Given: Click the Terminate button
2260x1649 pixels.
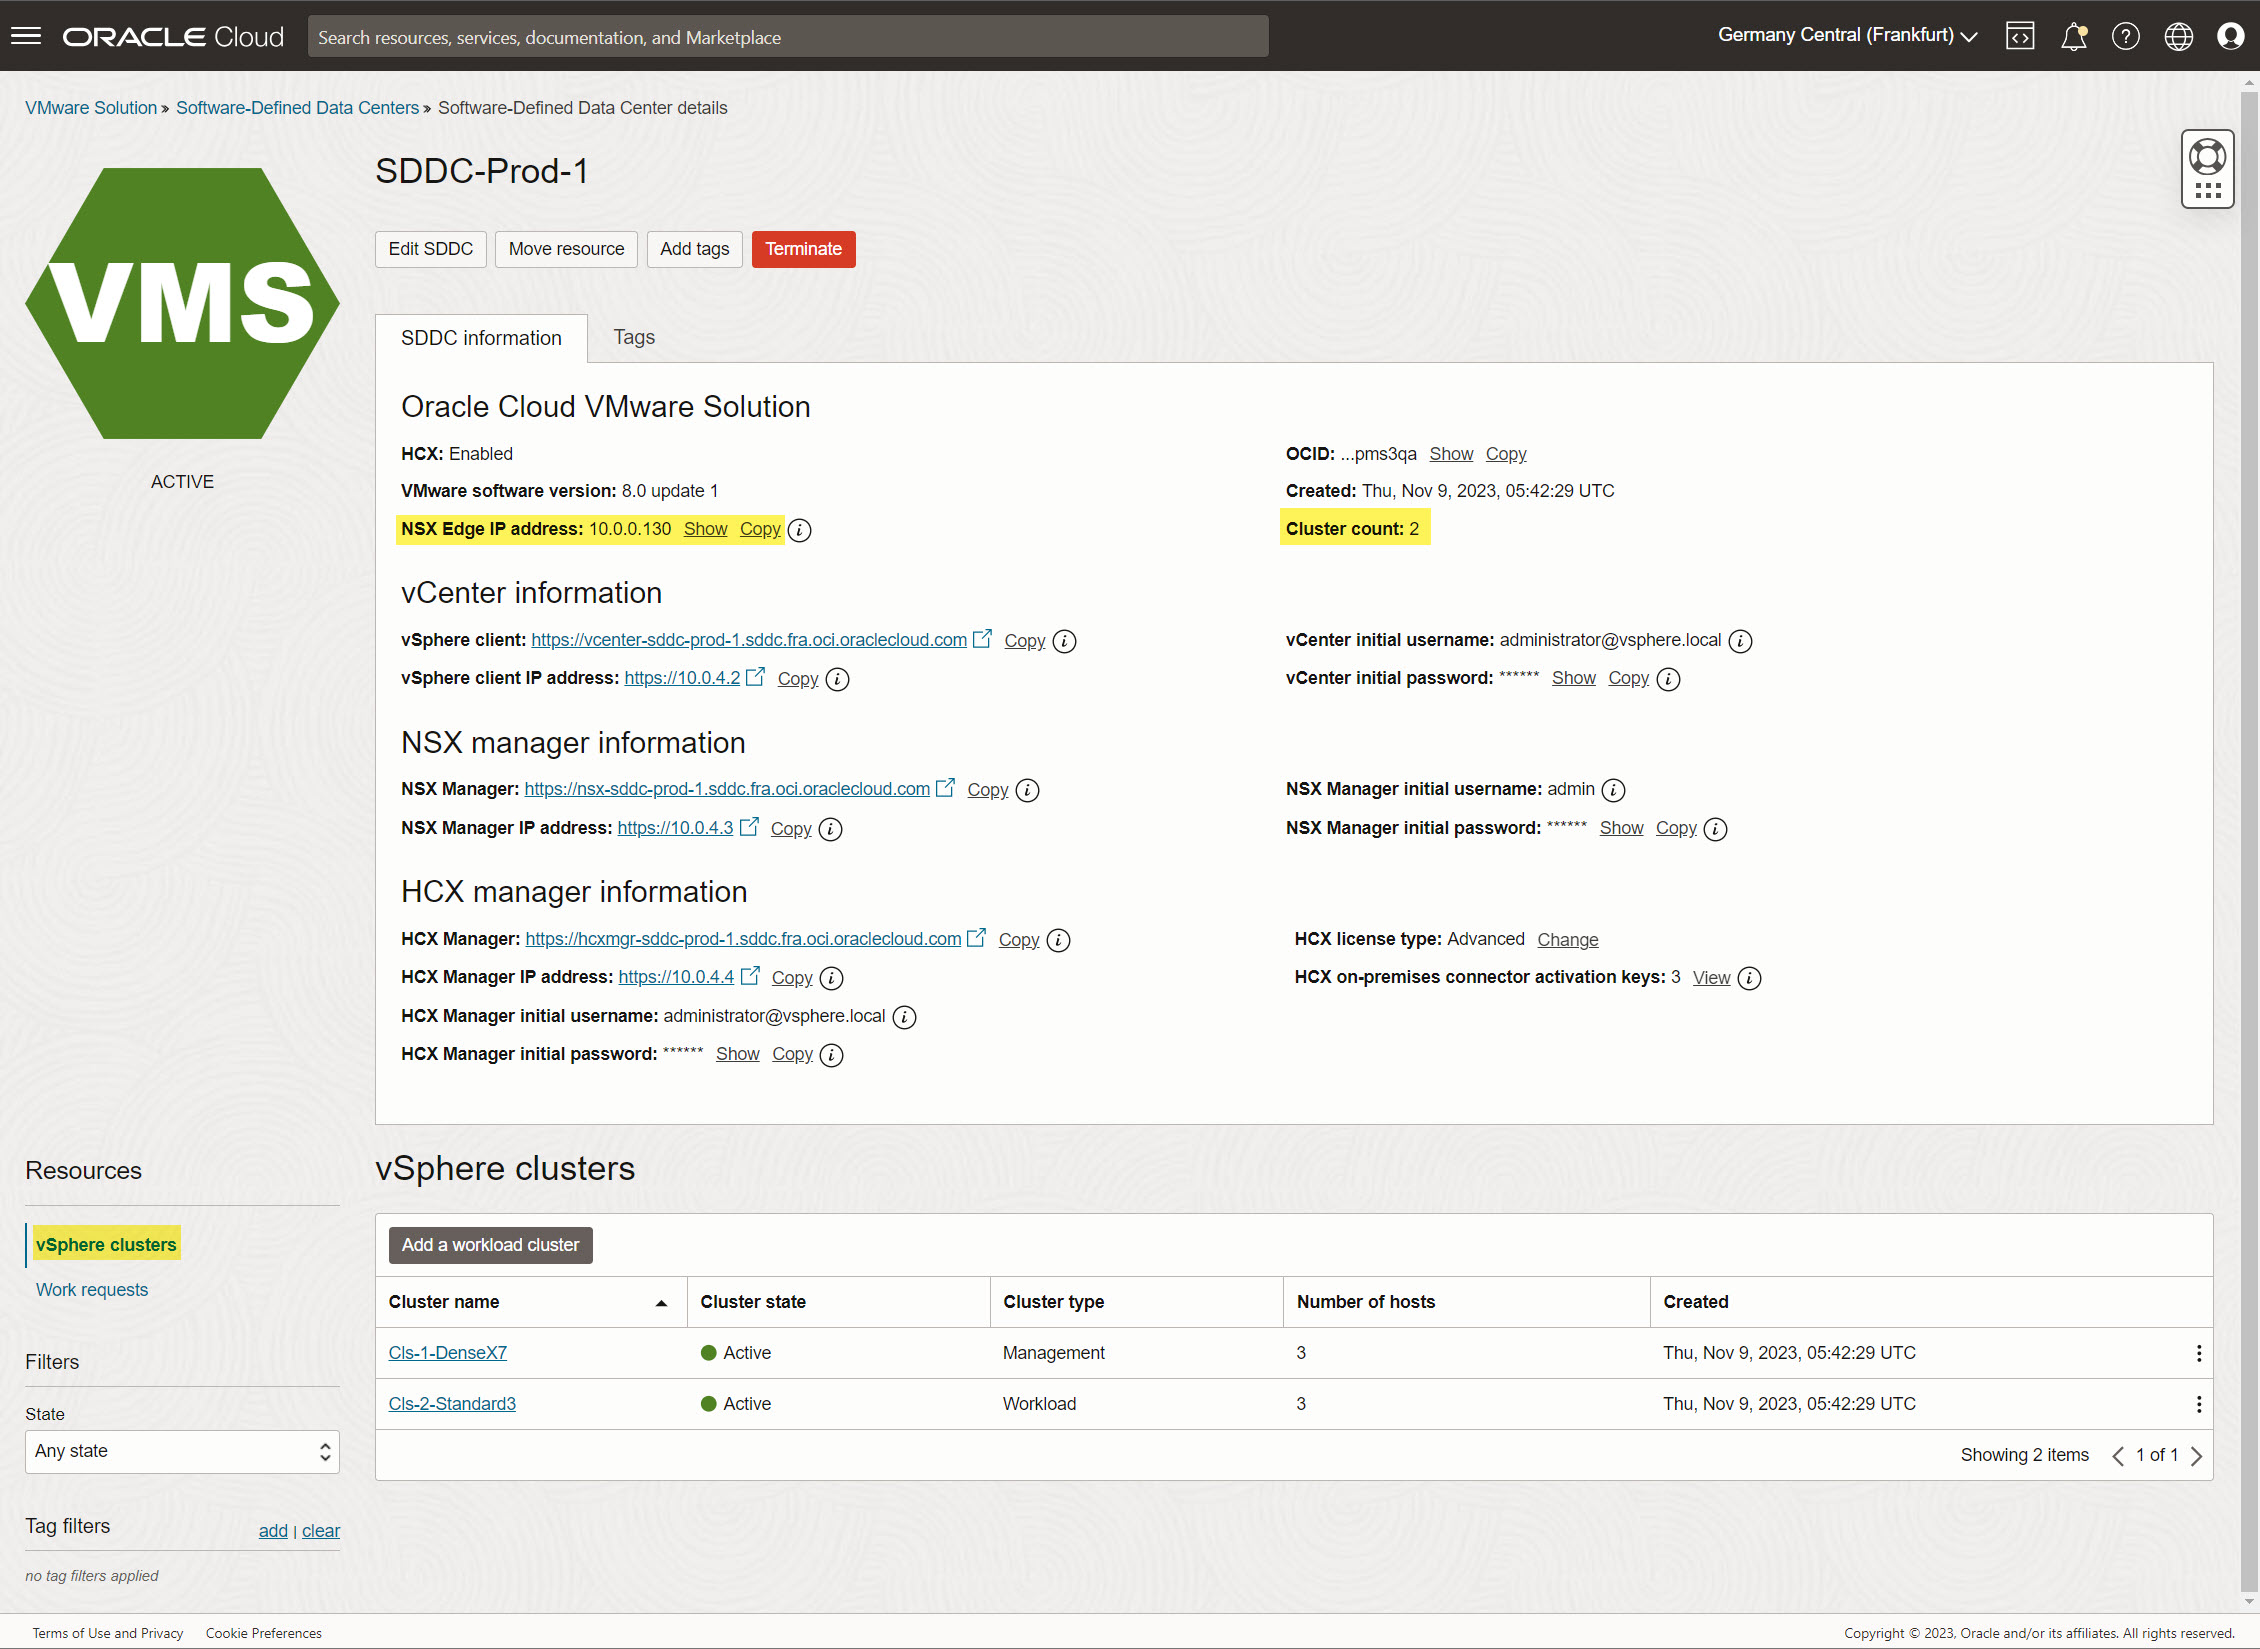Looking at the screenshot, I should [x=803, y=249].
